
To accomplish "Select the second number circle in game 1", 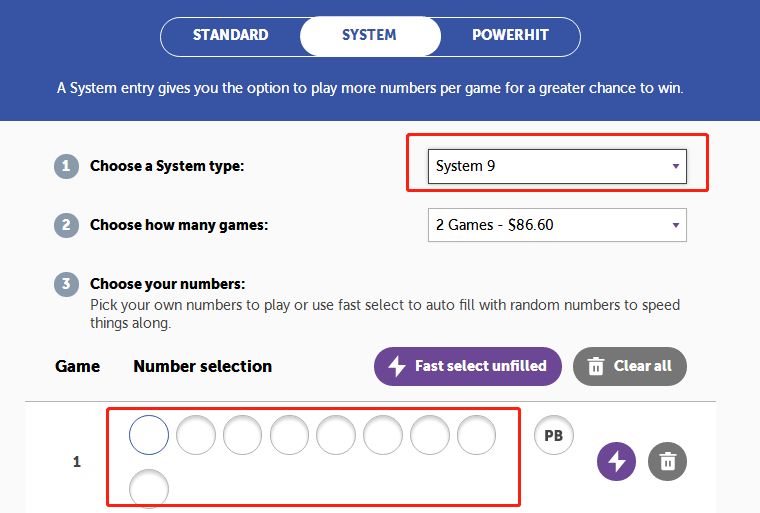I will tap(196, 435).
